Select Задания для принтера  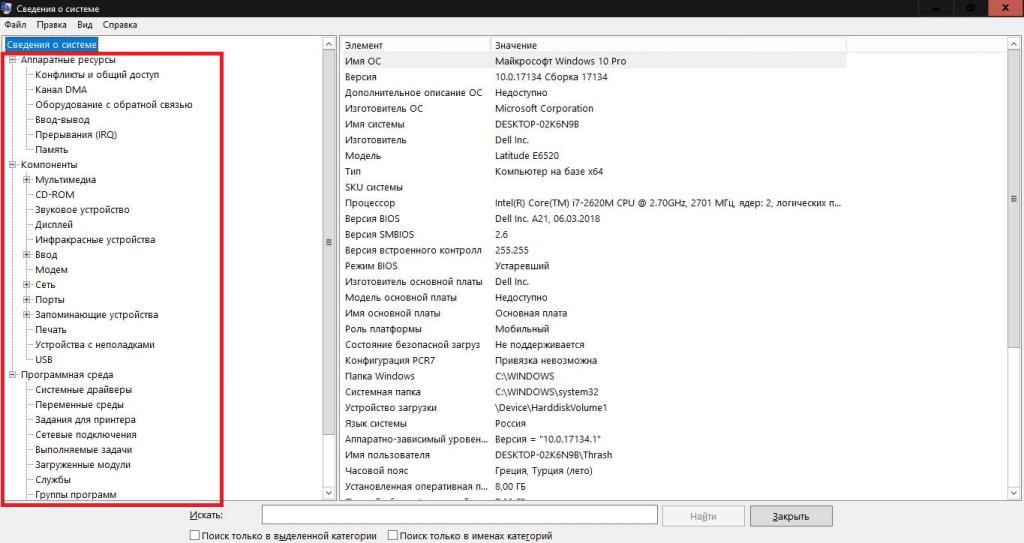[x=86, y=420]
